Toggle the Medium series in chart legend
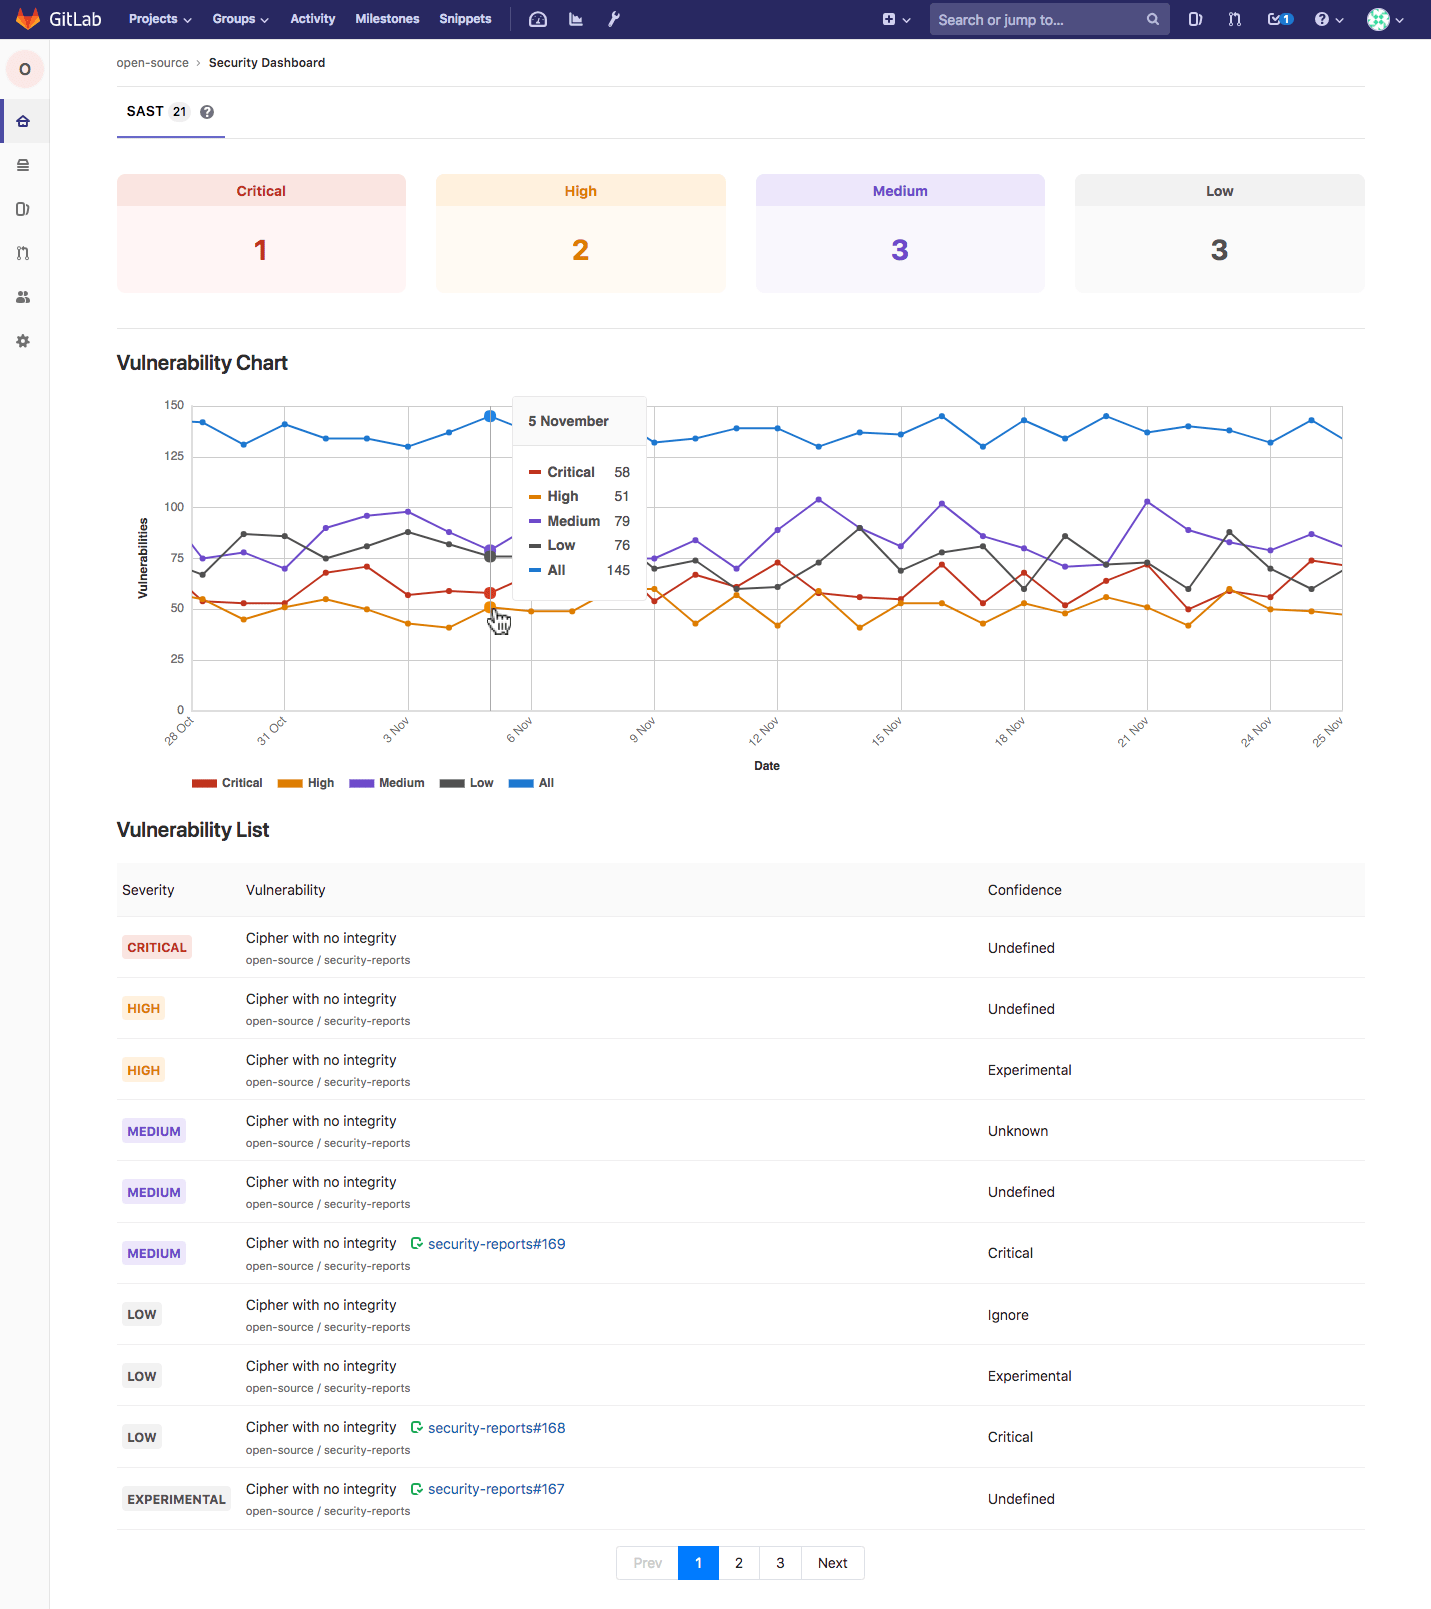Viewport: 1431px width, 1609px height. click(x=387, y=783)
